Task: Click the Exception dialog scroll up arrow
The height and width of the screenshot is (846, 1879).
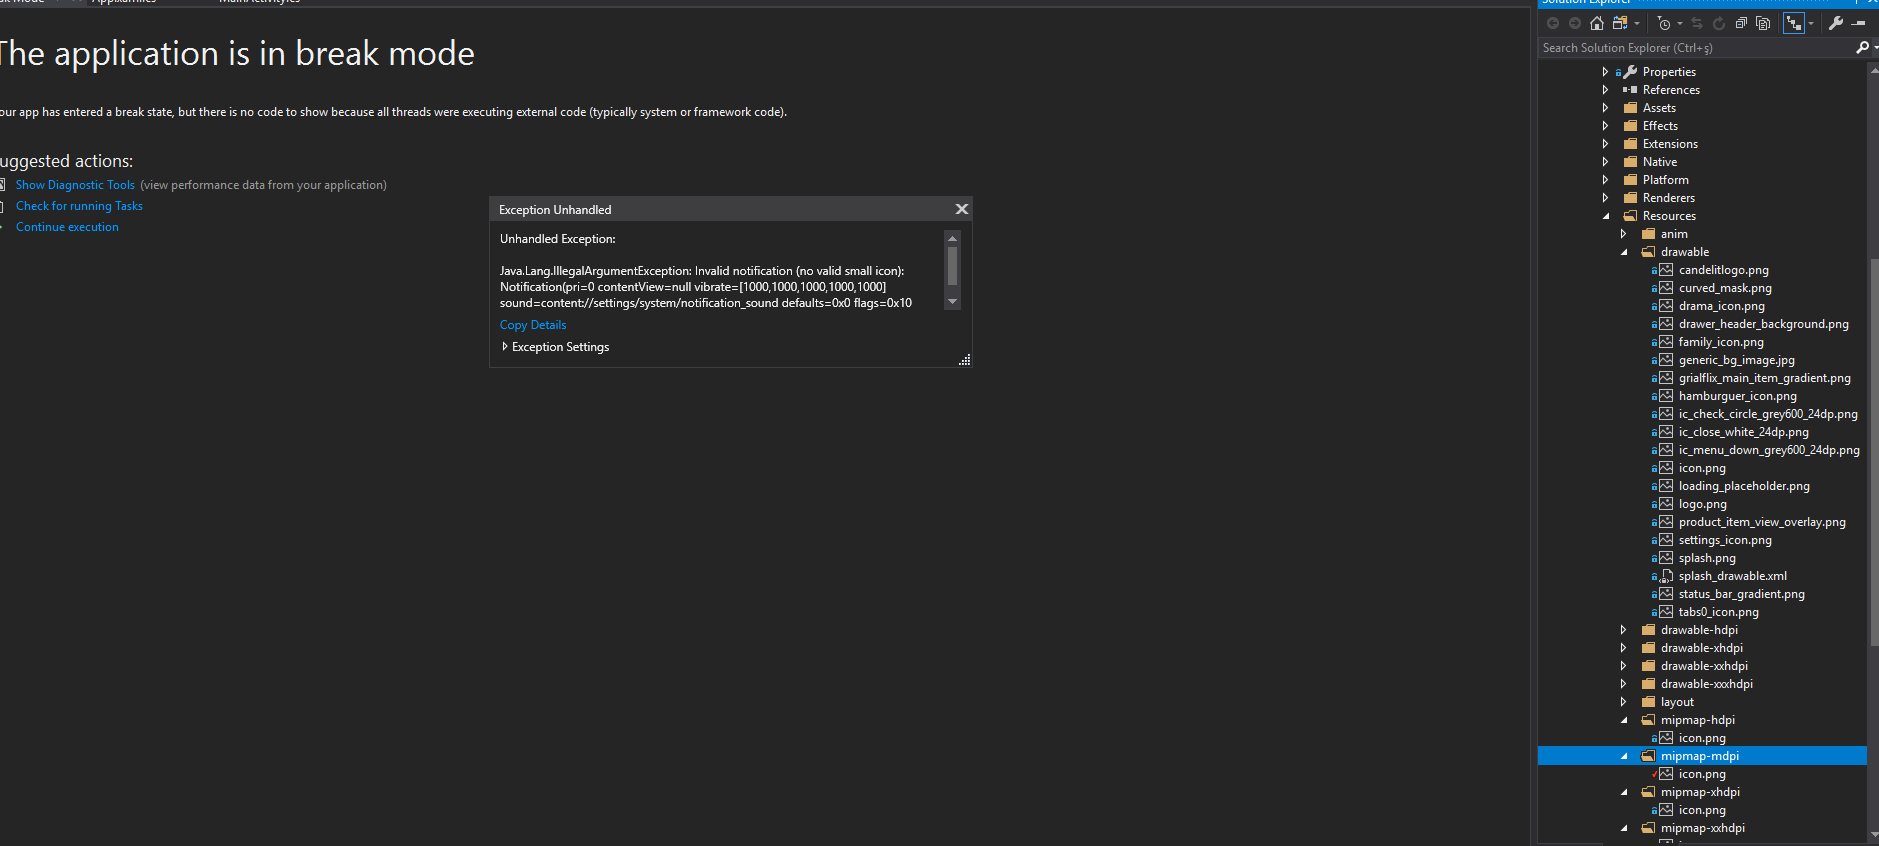Action: click(x=952, y=238)
